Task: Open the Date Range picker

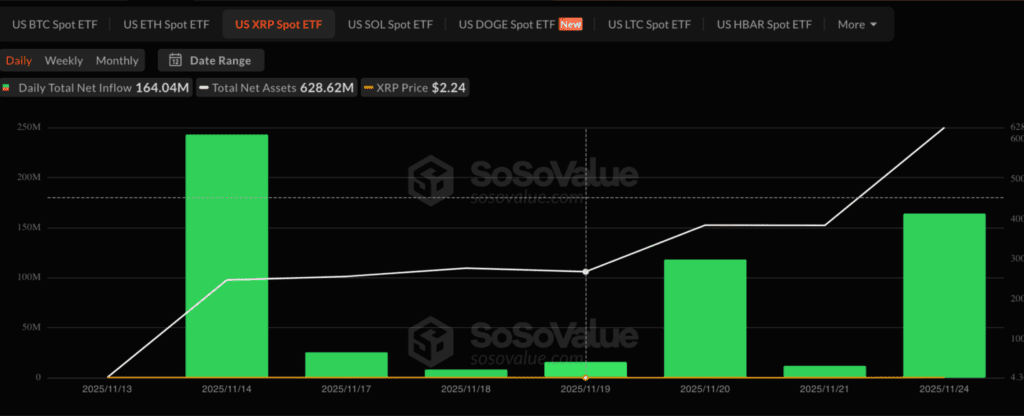Action: 210,60
